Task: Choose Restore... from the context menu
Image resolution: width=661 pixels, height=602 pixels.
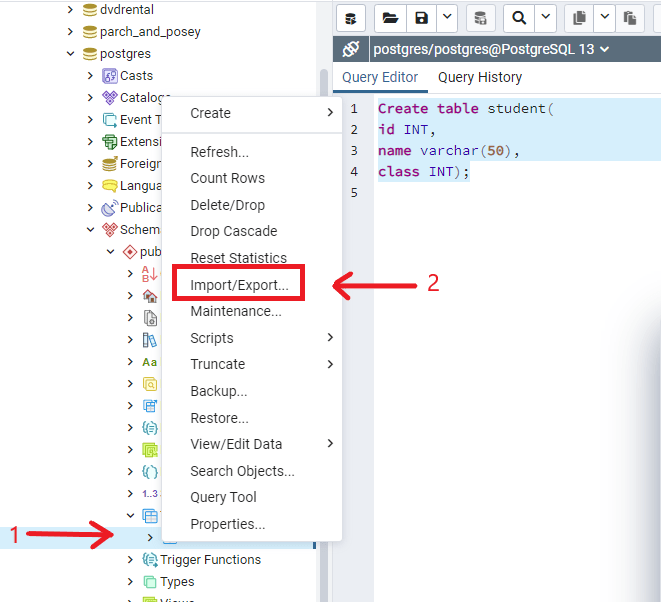Action: 252,418
